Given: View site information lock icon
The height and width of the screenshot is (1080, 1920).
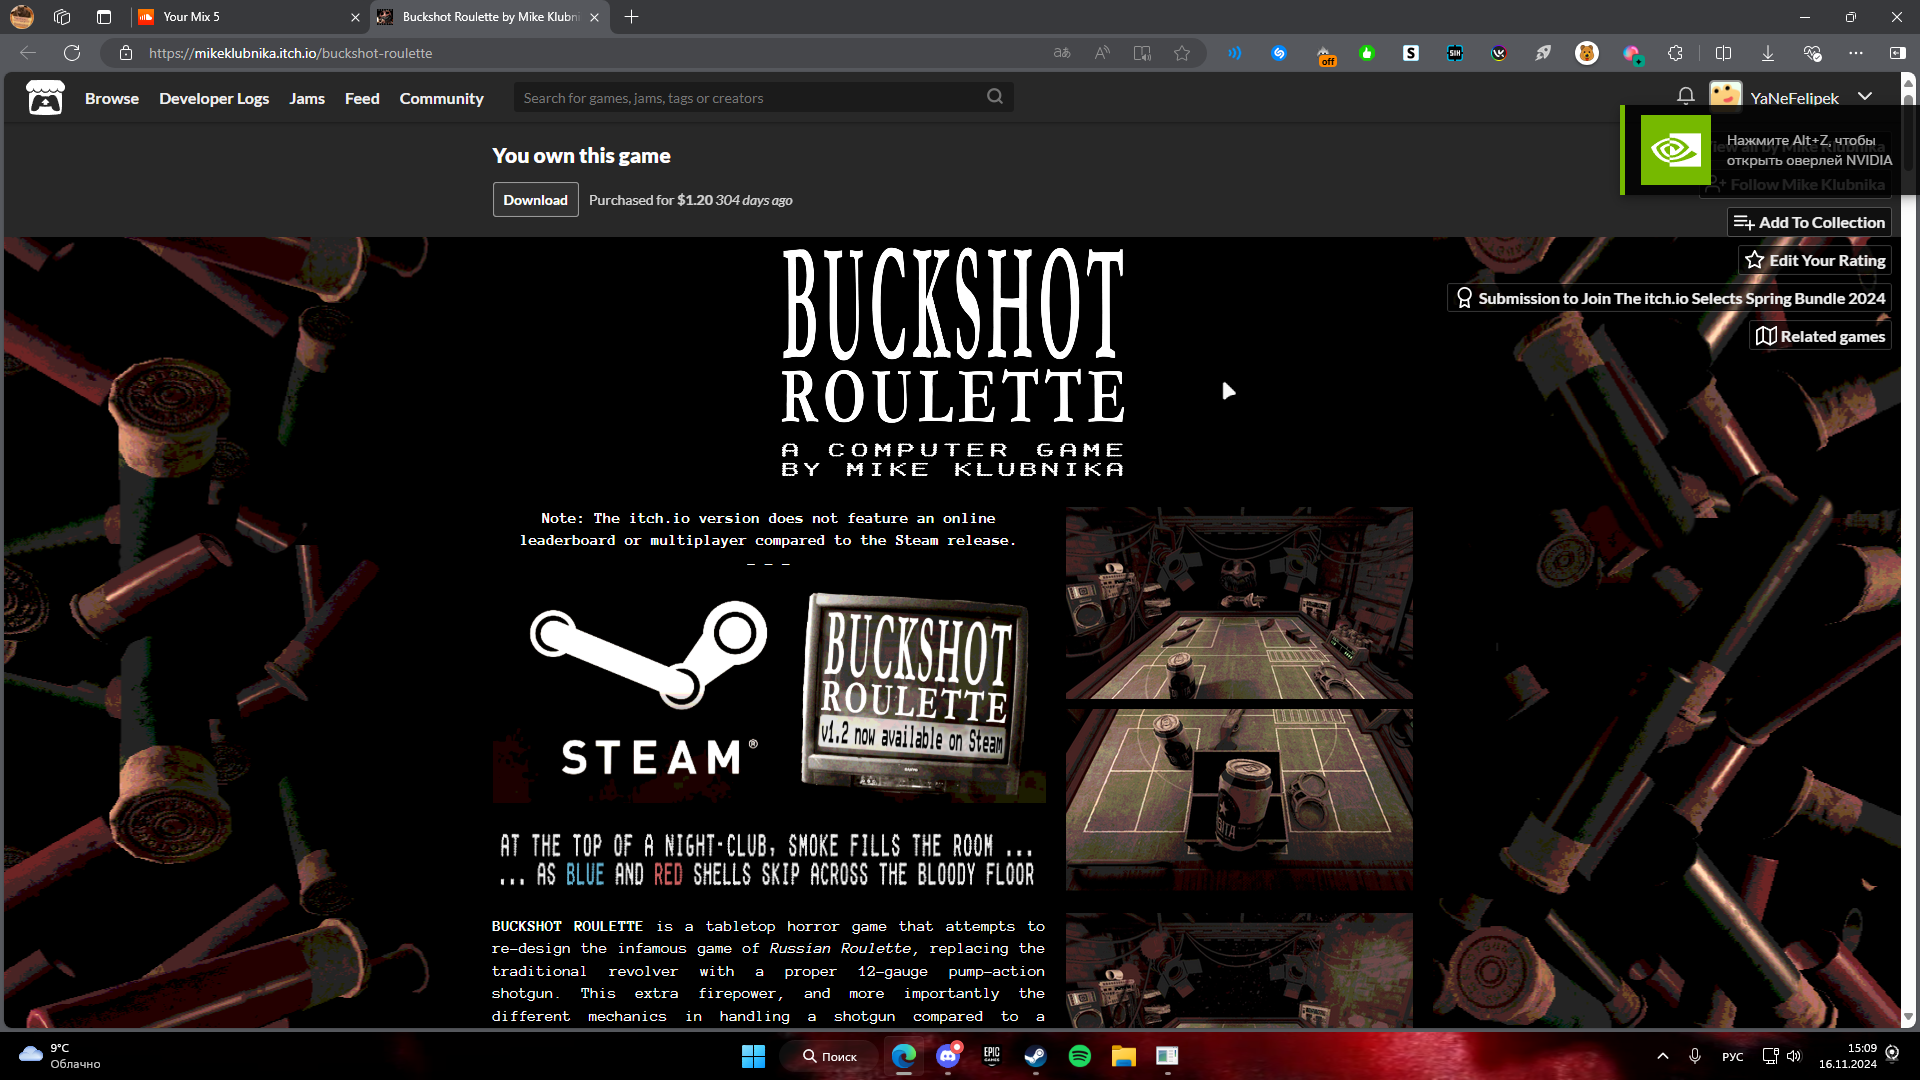Looking at the screenshot, I should click(126, 53).
